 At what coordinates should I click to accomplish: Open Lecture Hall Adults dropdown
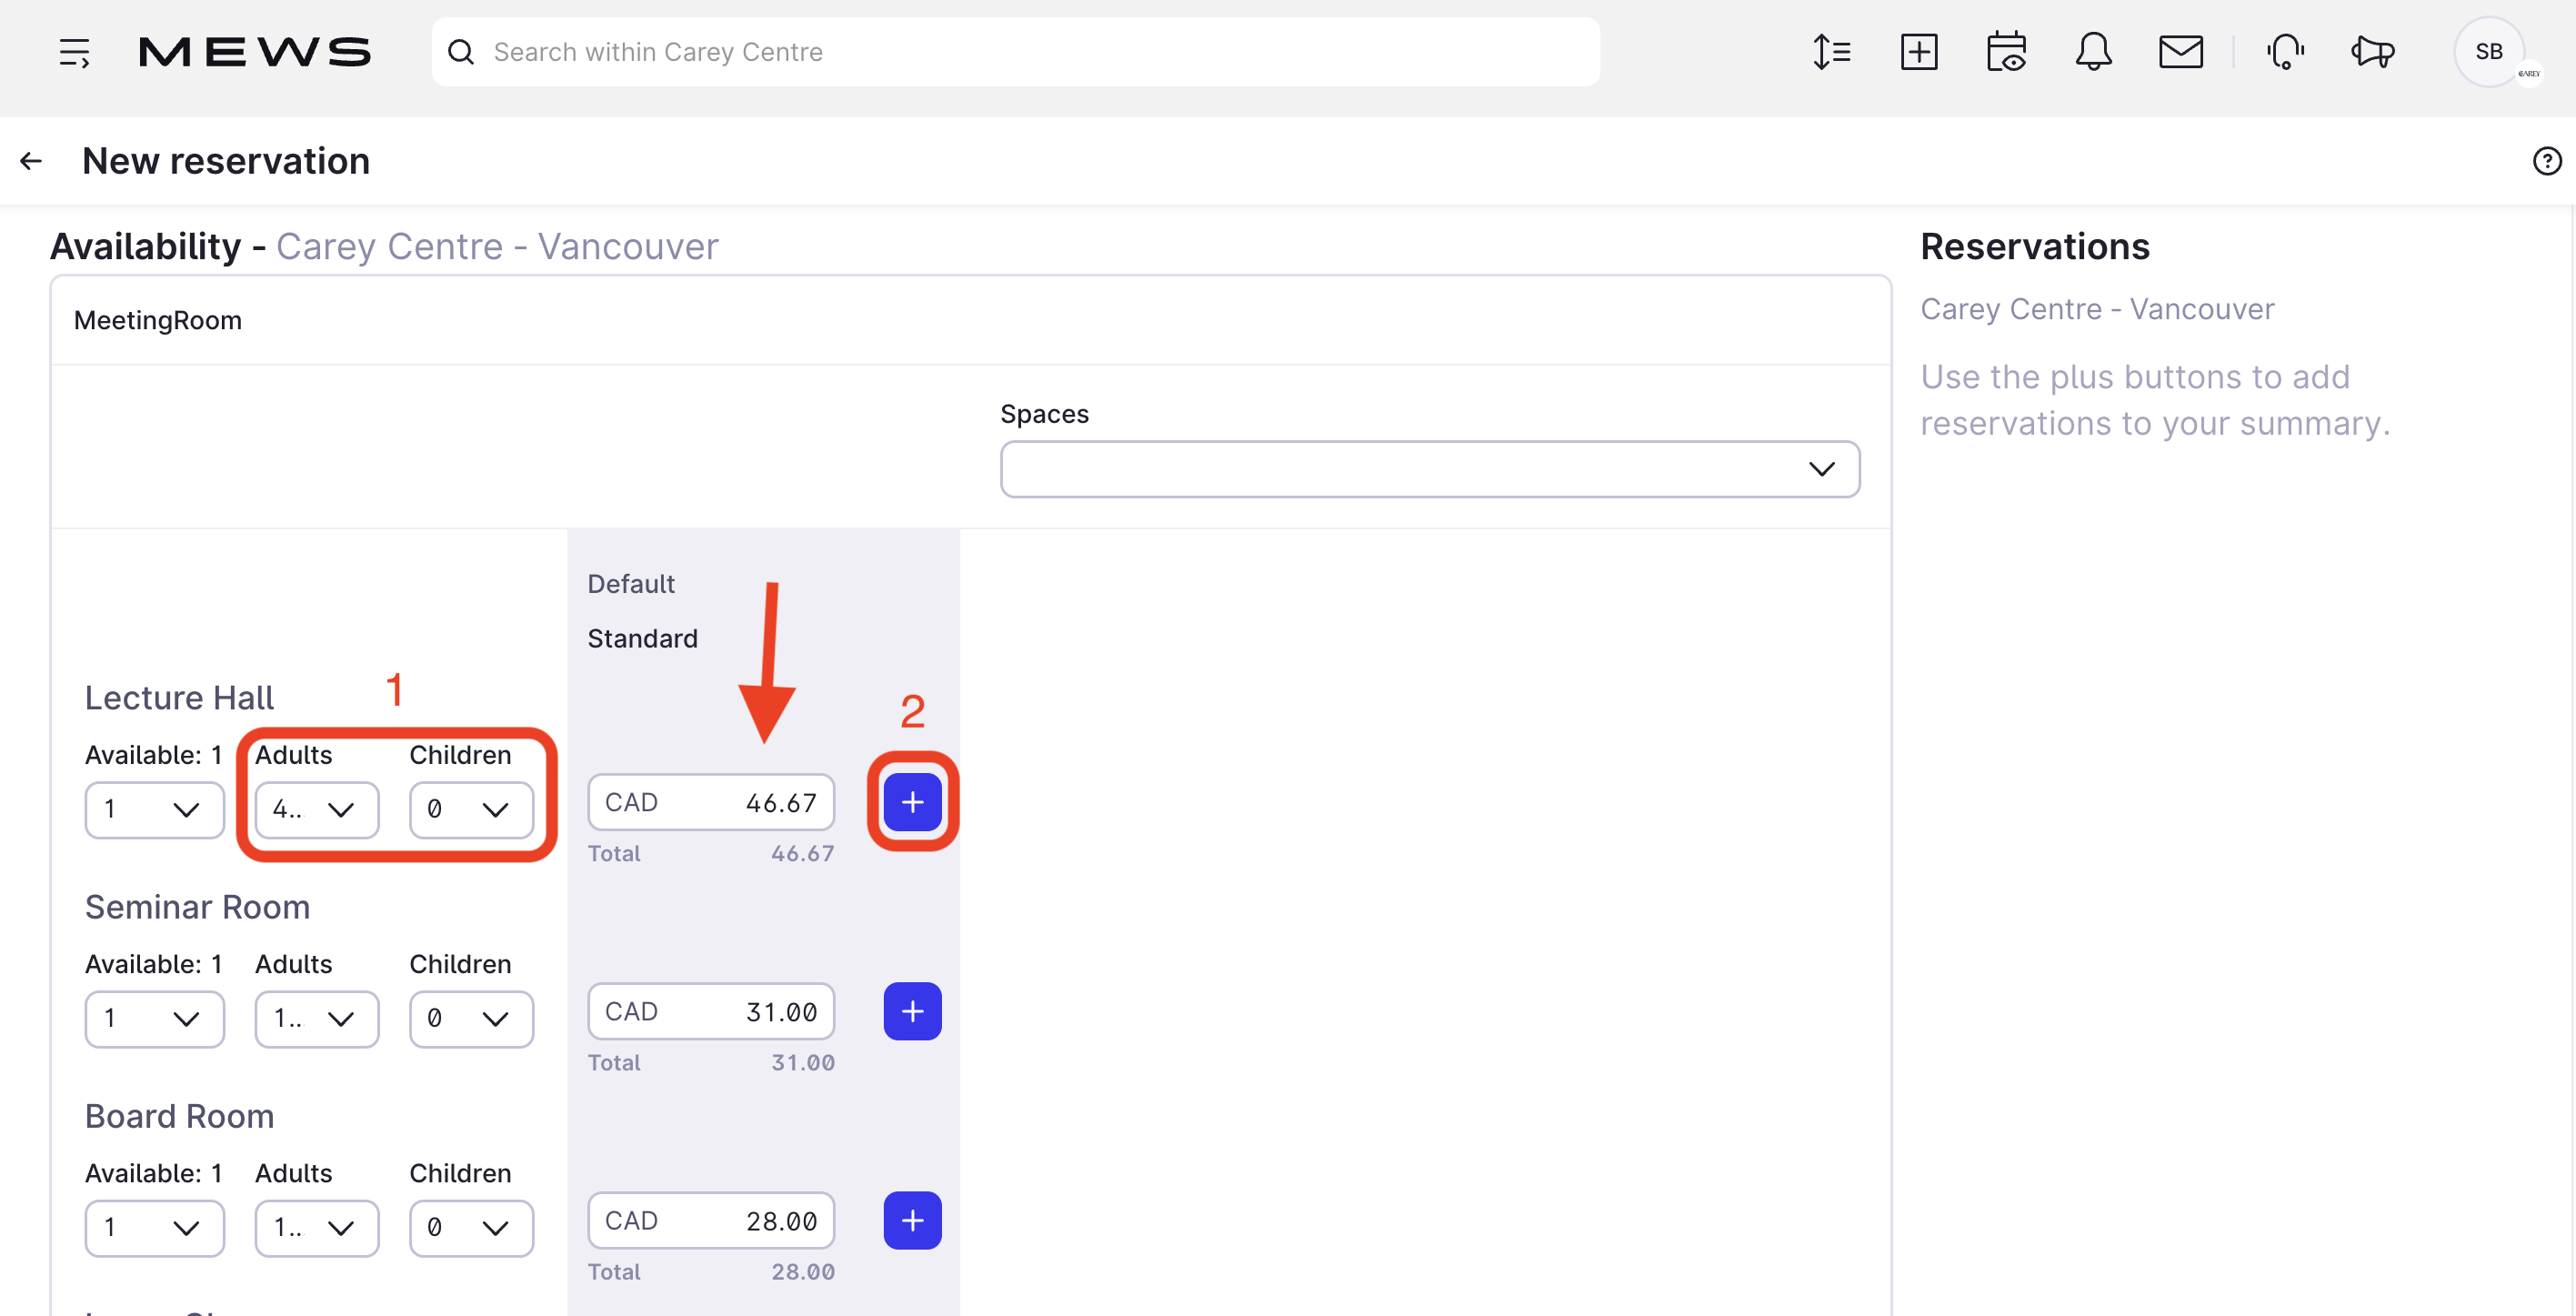click(316, 809)
